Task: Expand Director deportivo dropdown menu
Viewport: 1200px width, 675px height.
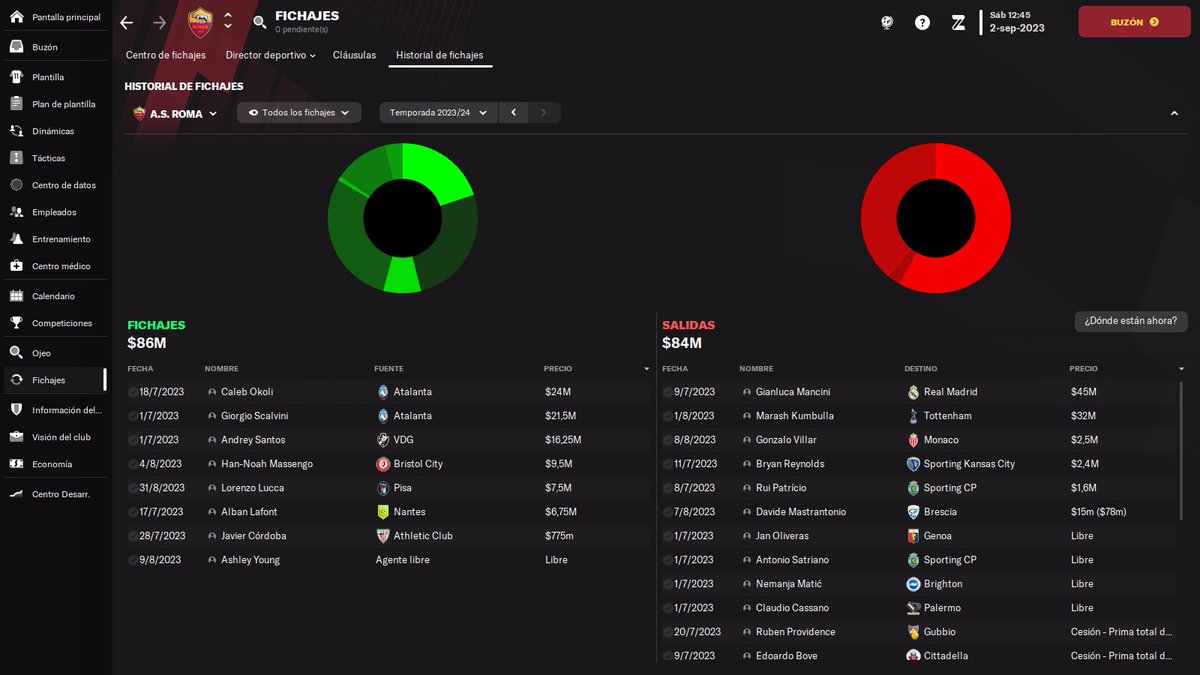Action: [271, 55]
